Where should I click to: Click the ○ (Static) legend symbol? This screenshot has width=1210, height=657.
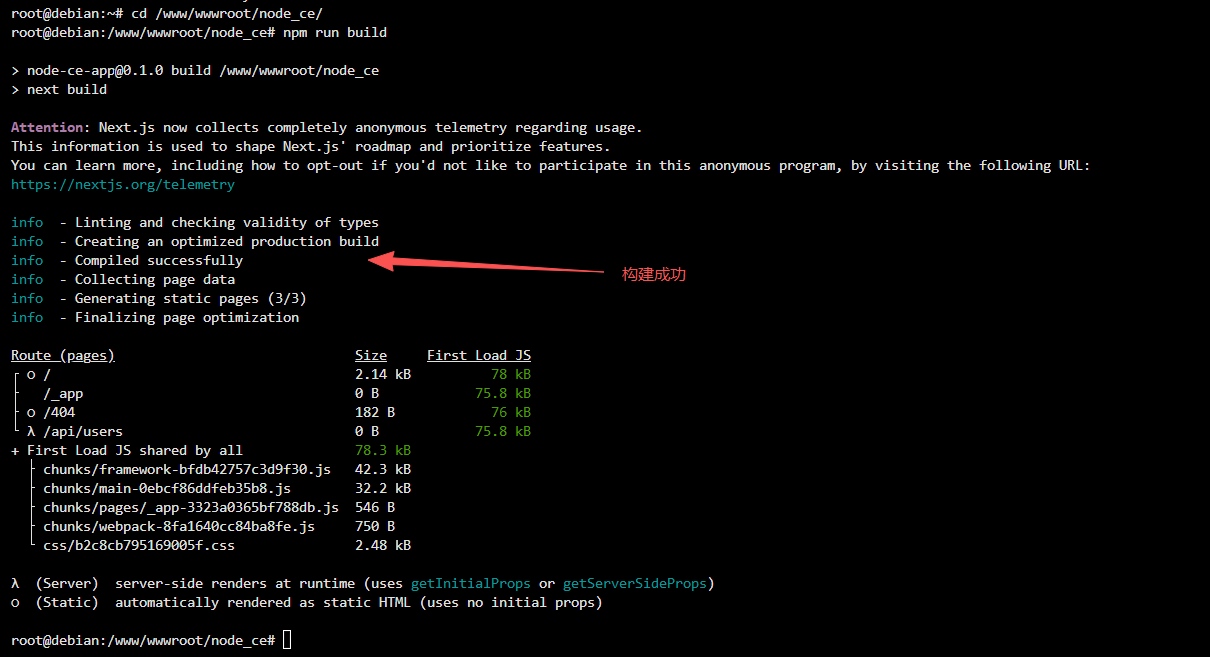[x=15, y=602]
